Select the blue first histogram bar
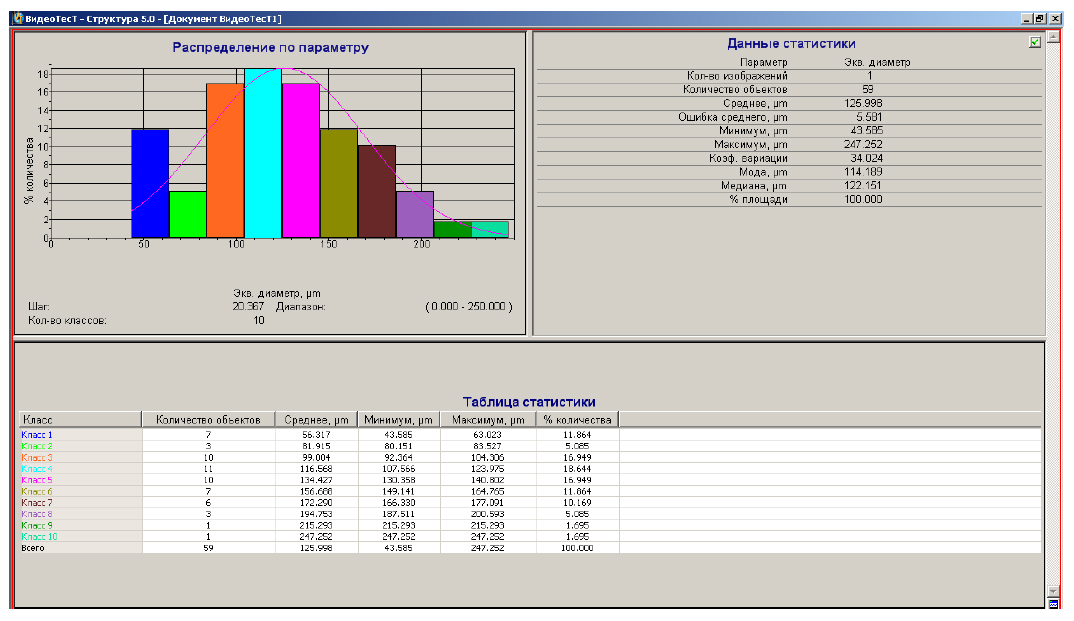The width and height of the screenshot is (1074, 621). point(150,183)
